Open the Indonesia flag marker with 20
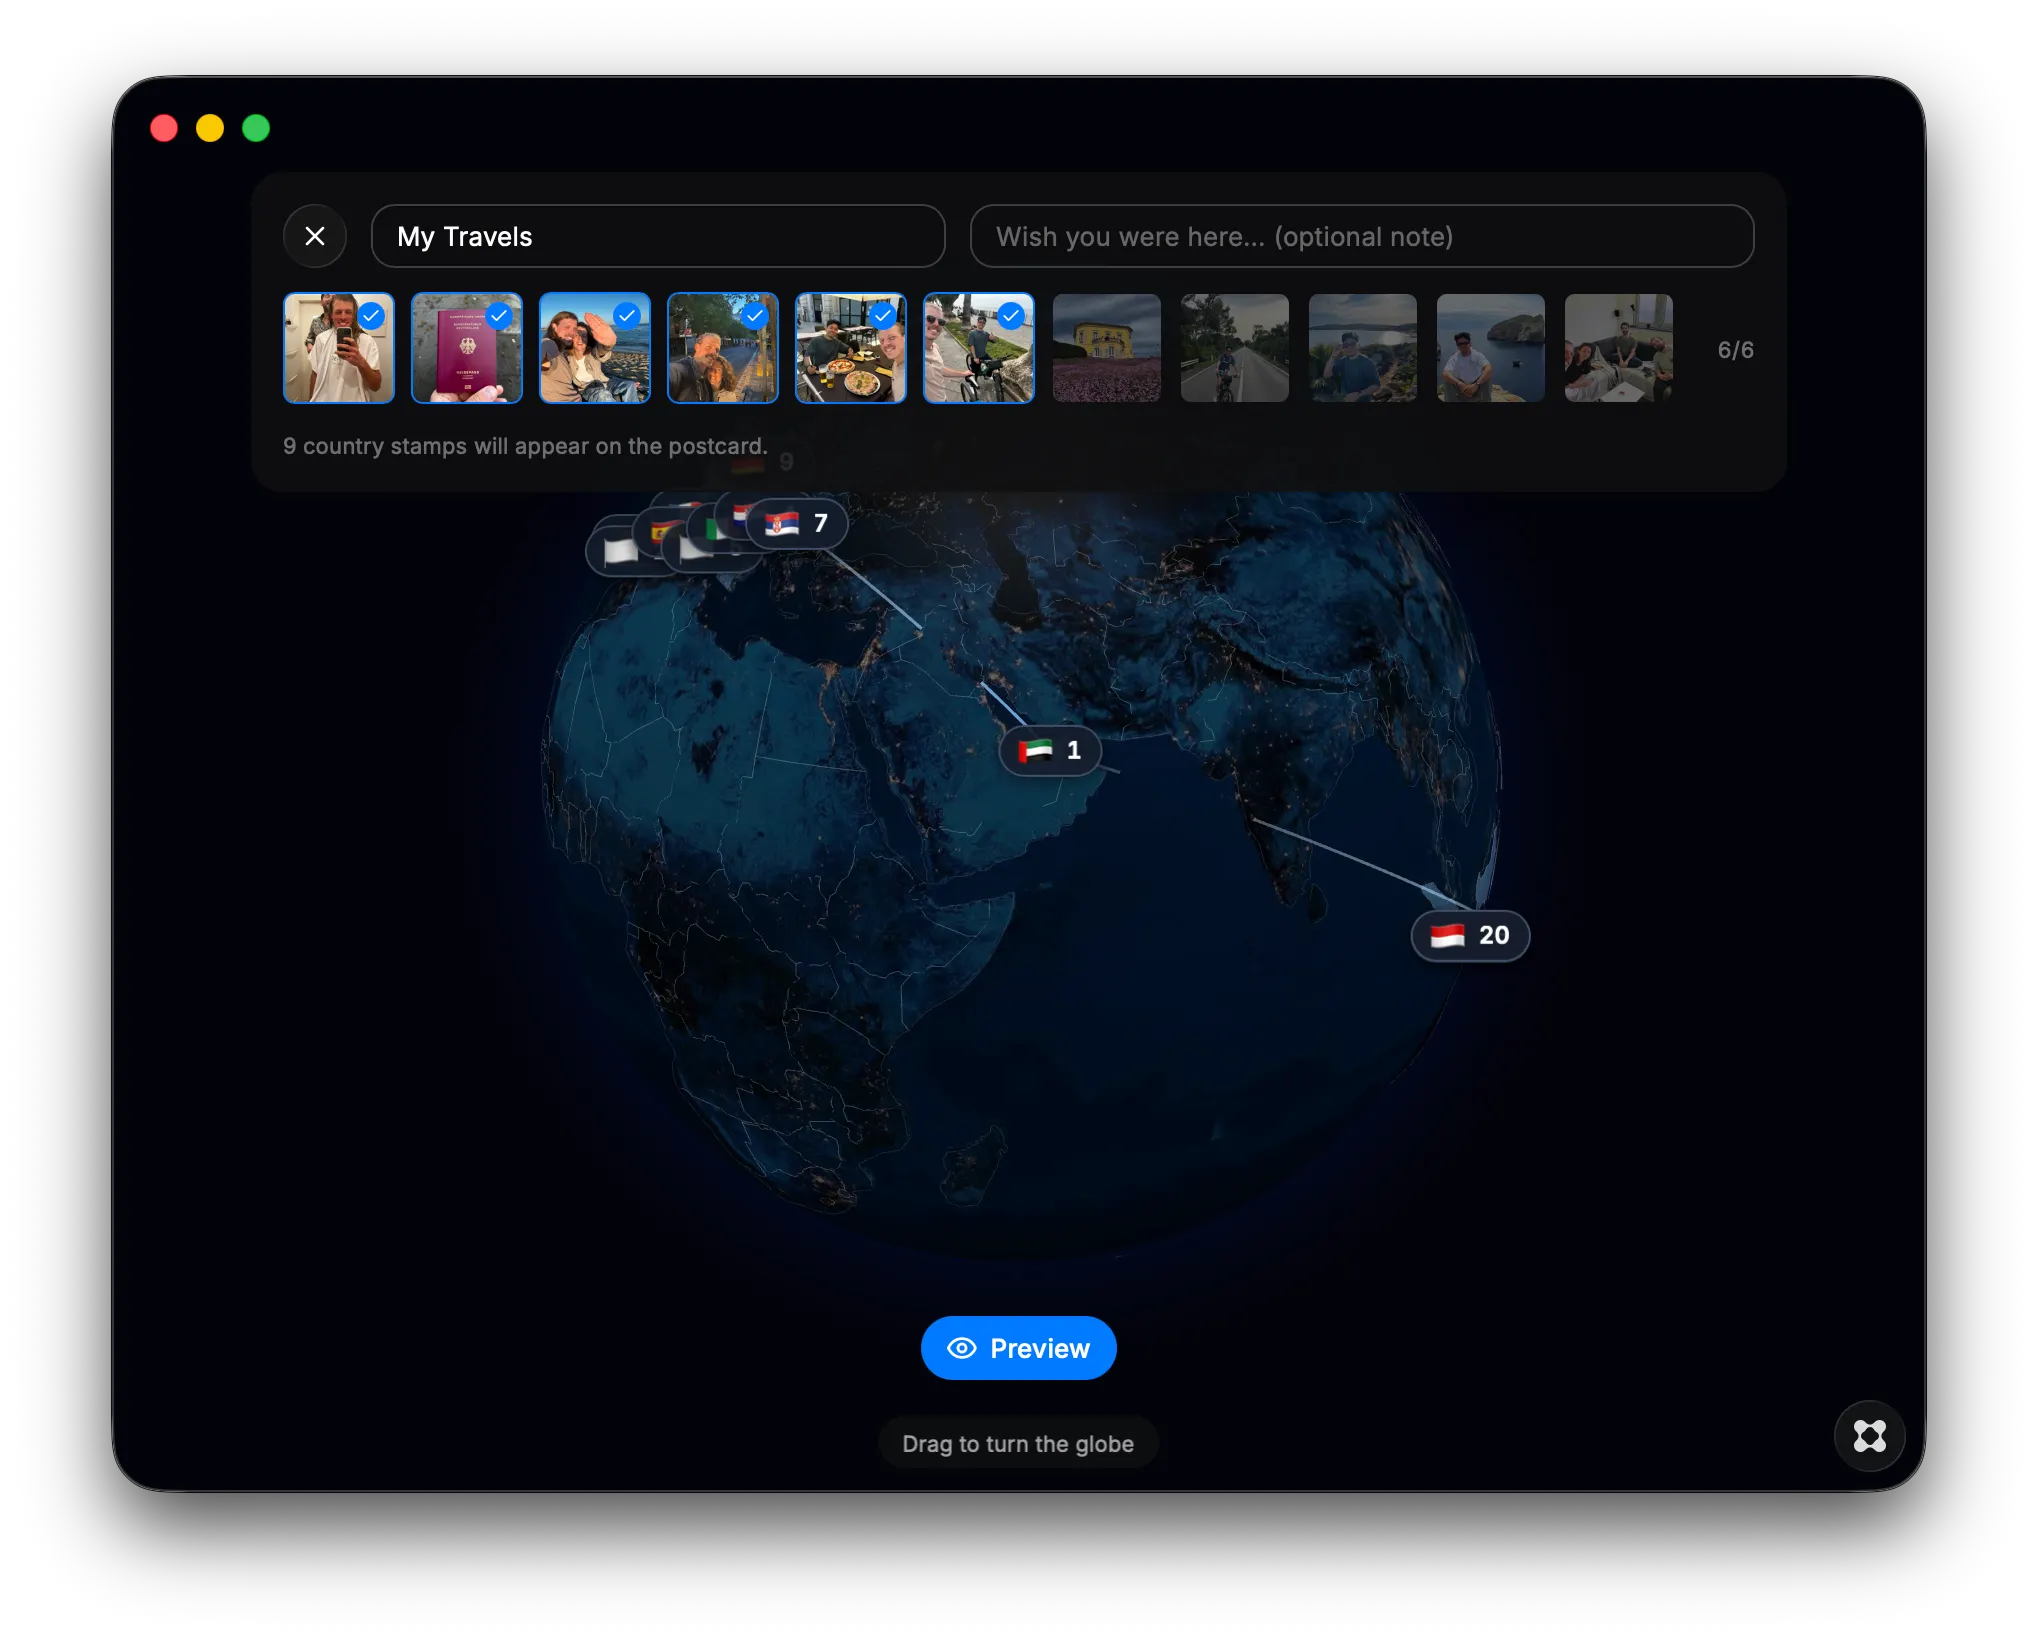This screenshot has width=2038, height=1640. [1470, 936]
